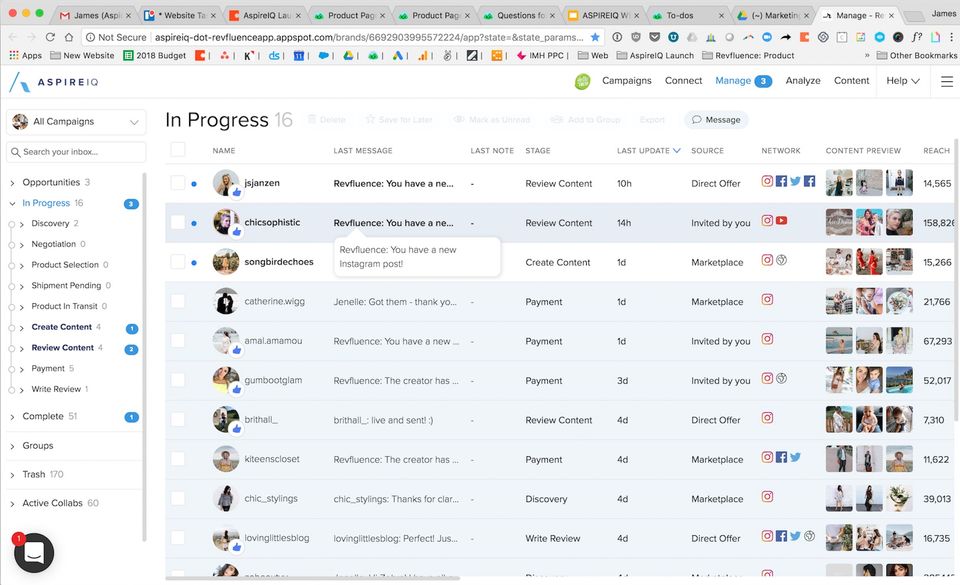This screenshot has width=960, height=585.
Task: Open the hamburger menu icon
Action: (947, 81)
